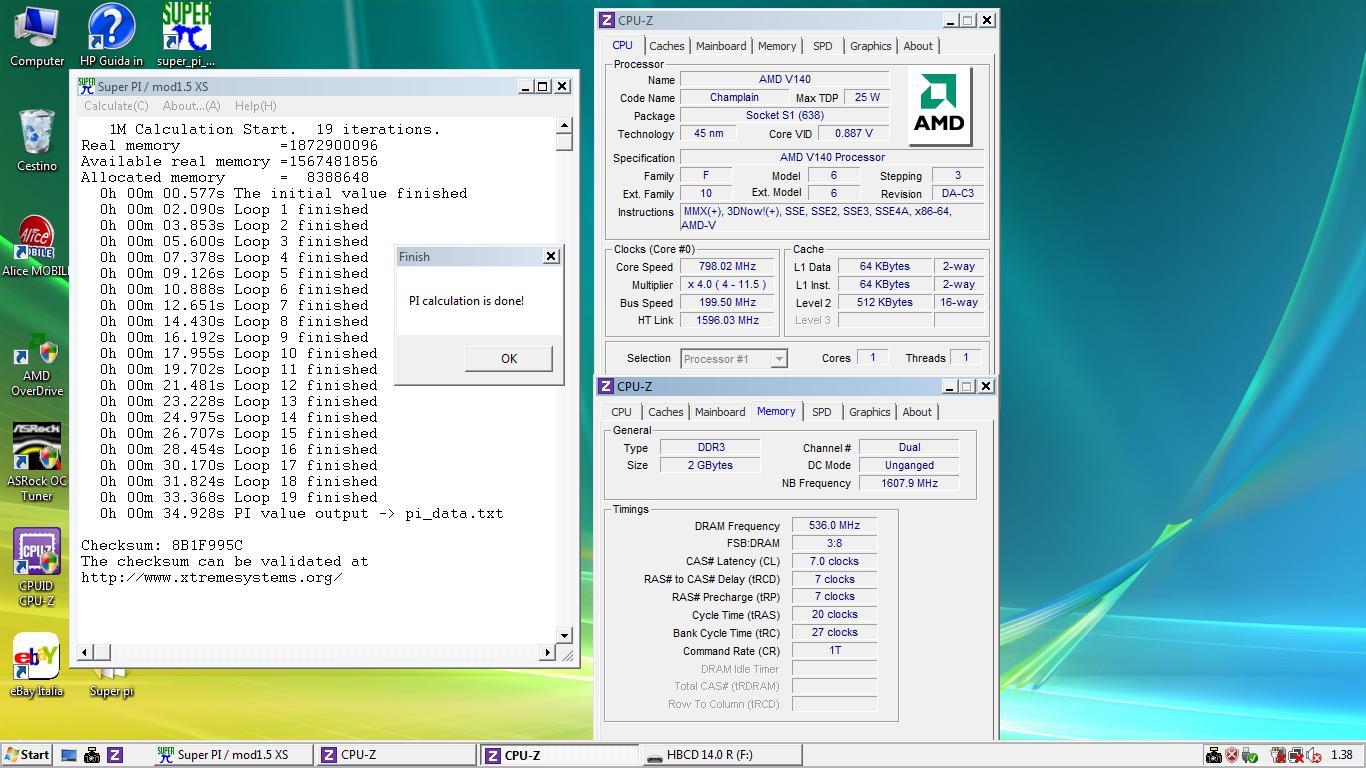Click safely remove hardware tray icon
The width and height of the screenshot is (1366, 768).
click(1250, 755)
